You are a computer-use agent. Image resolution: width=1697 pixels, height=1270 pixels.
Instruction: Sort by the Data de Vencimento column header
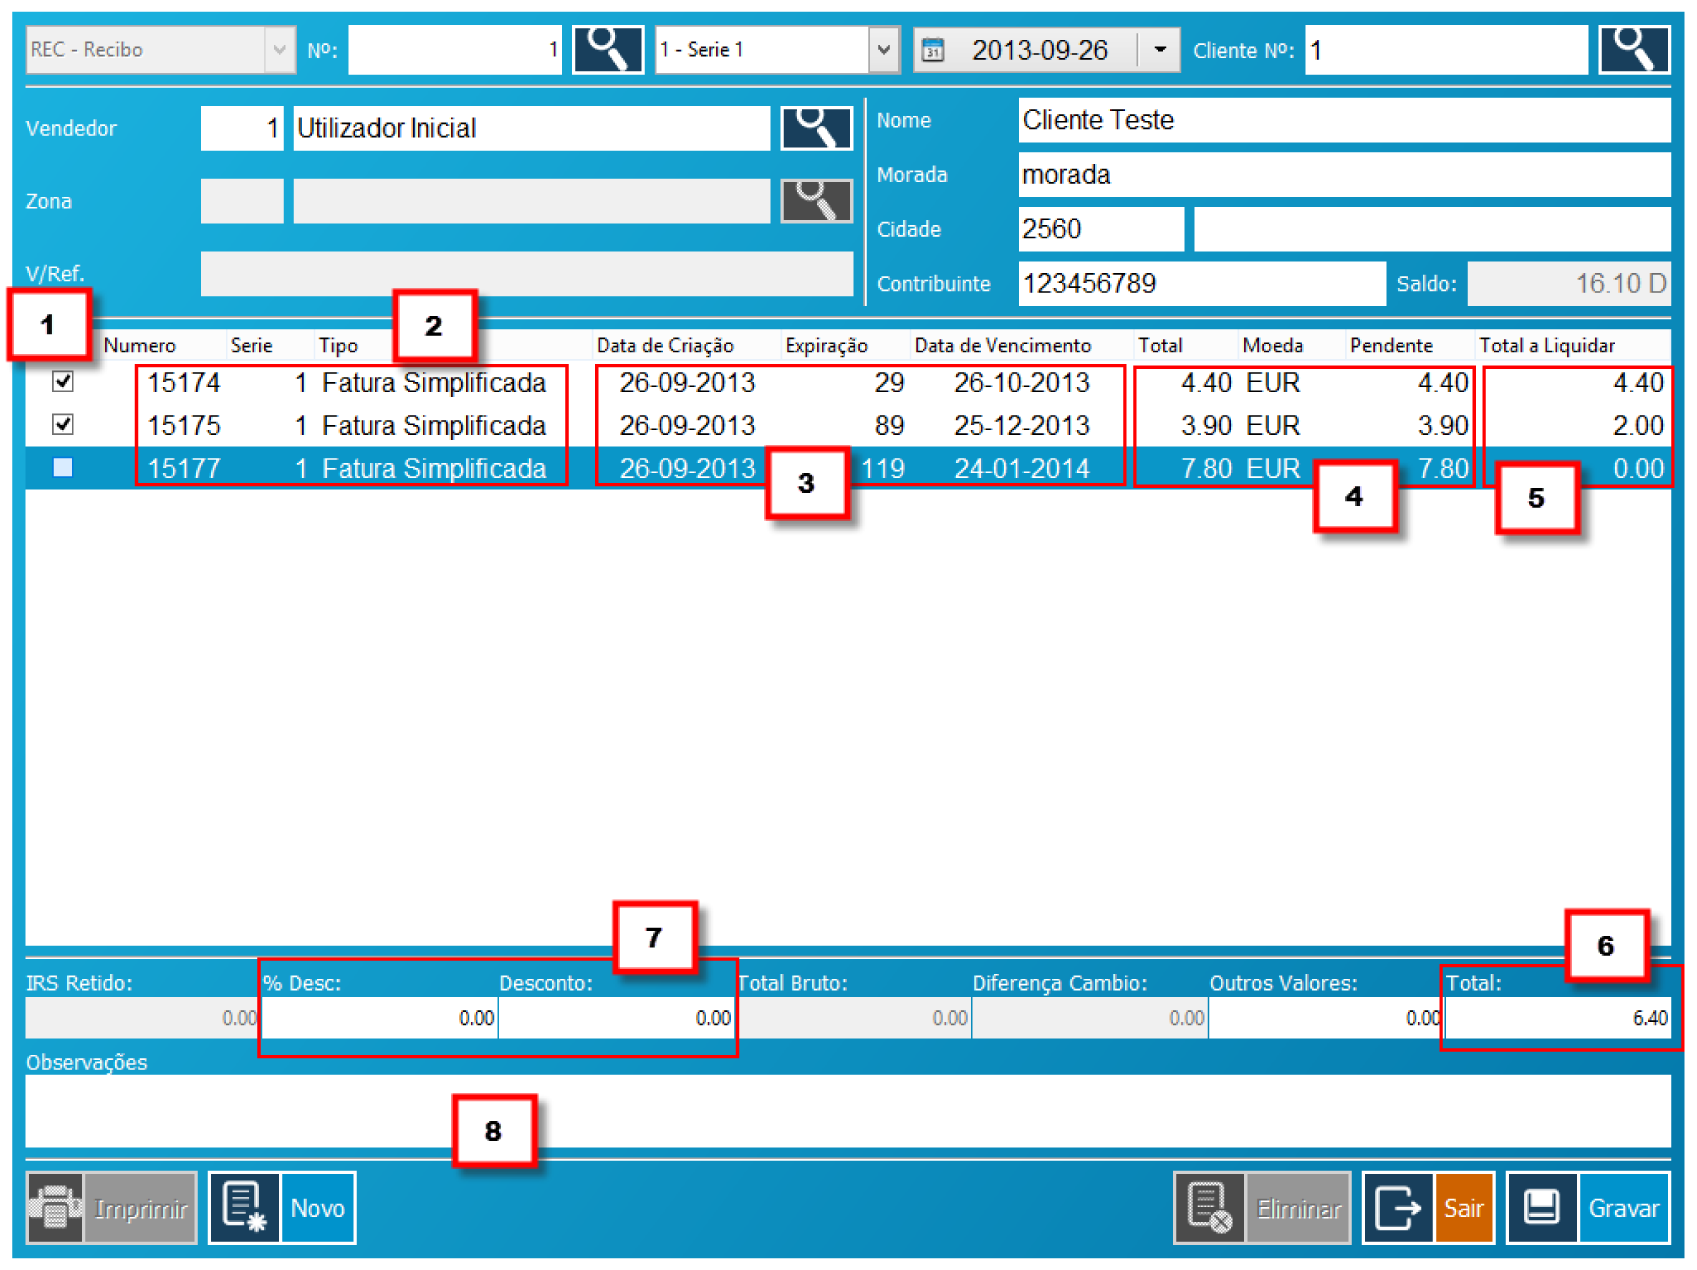(1002, 346)
